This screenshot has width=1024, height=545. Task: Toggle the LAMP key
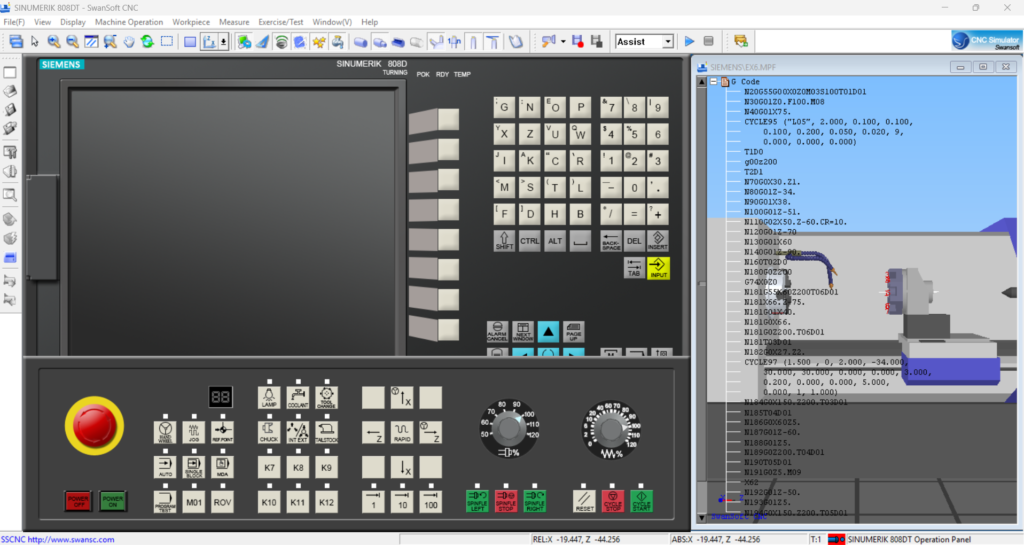pos(268,397)
